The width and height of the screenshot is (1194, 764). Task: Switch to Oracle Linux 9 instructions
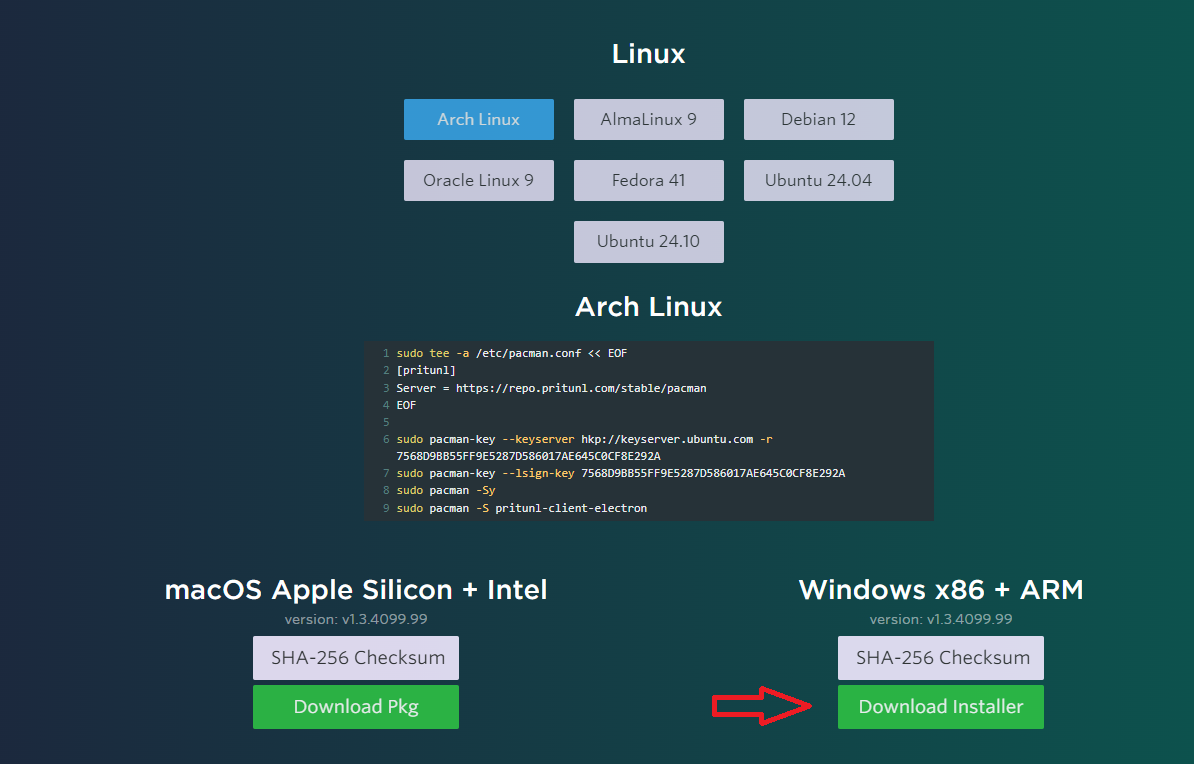pos(478,181)
